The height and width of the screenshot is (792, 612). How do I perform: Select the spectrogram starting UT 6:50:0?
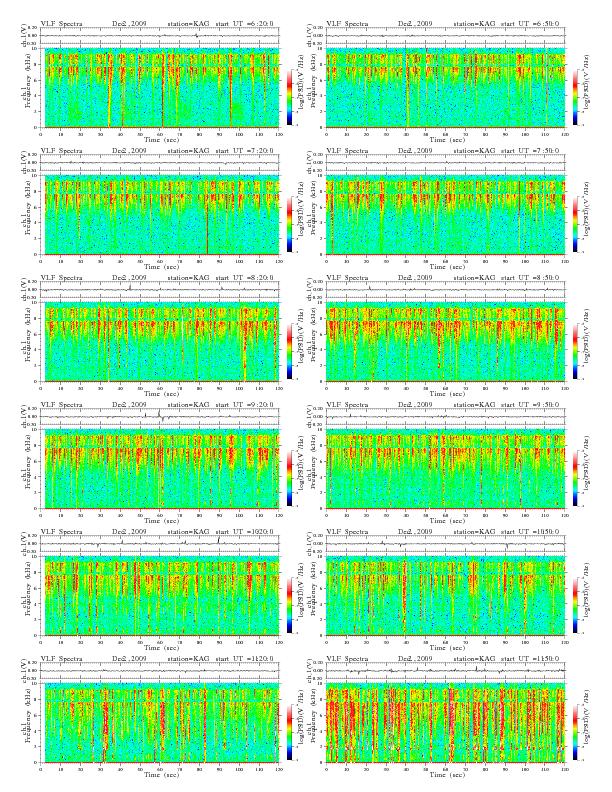445,88
